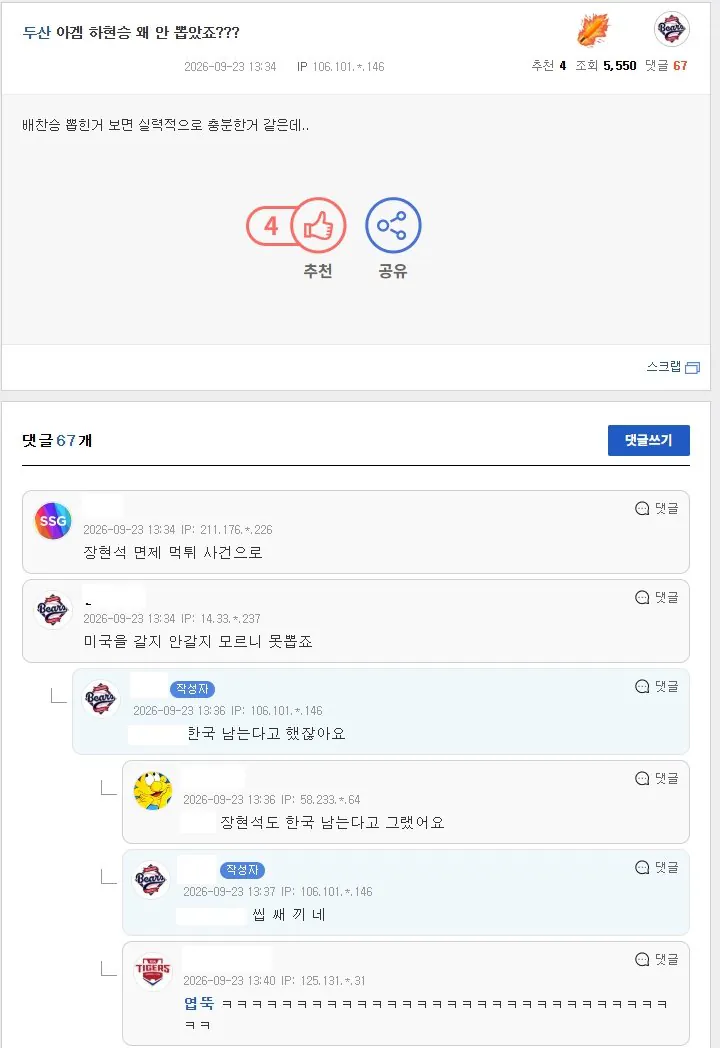Click the recommend count 4 pill

tap(271, 225)
